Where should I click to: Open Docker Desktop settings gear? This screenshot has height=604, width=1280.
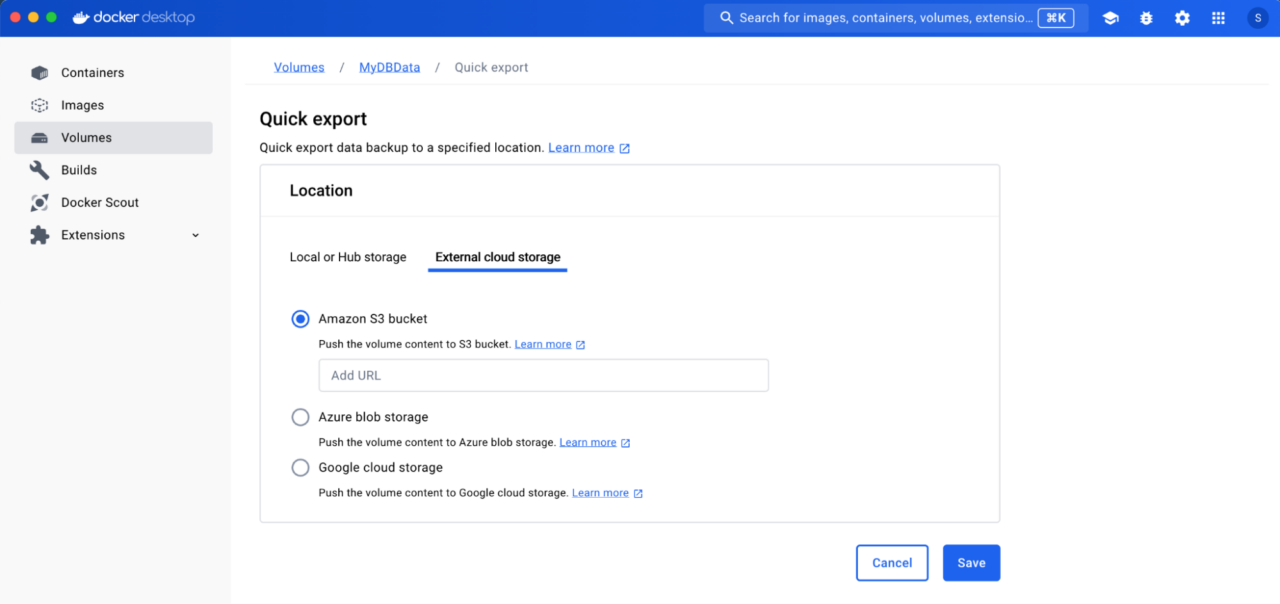coord(1182,17)
